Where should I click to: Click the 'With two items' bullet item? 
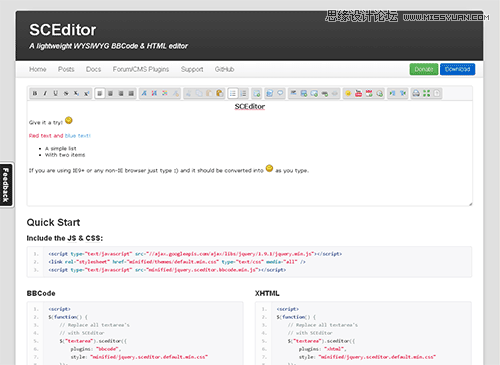coord(65,155)
